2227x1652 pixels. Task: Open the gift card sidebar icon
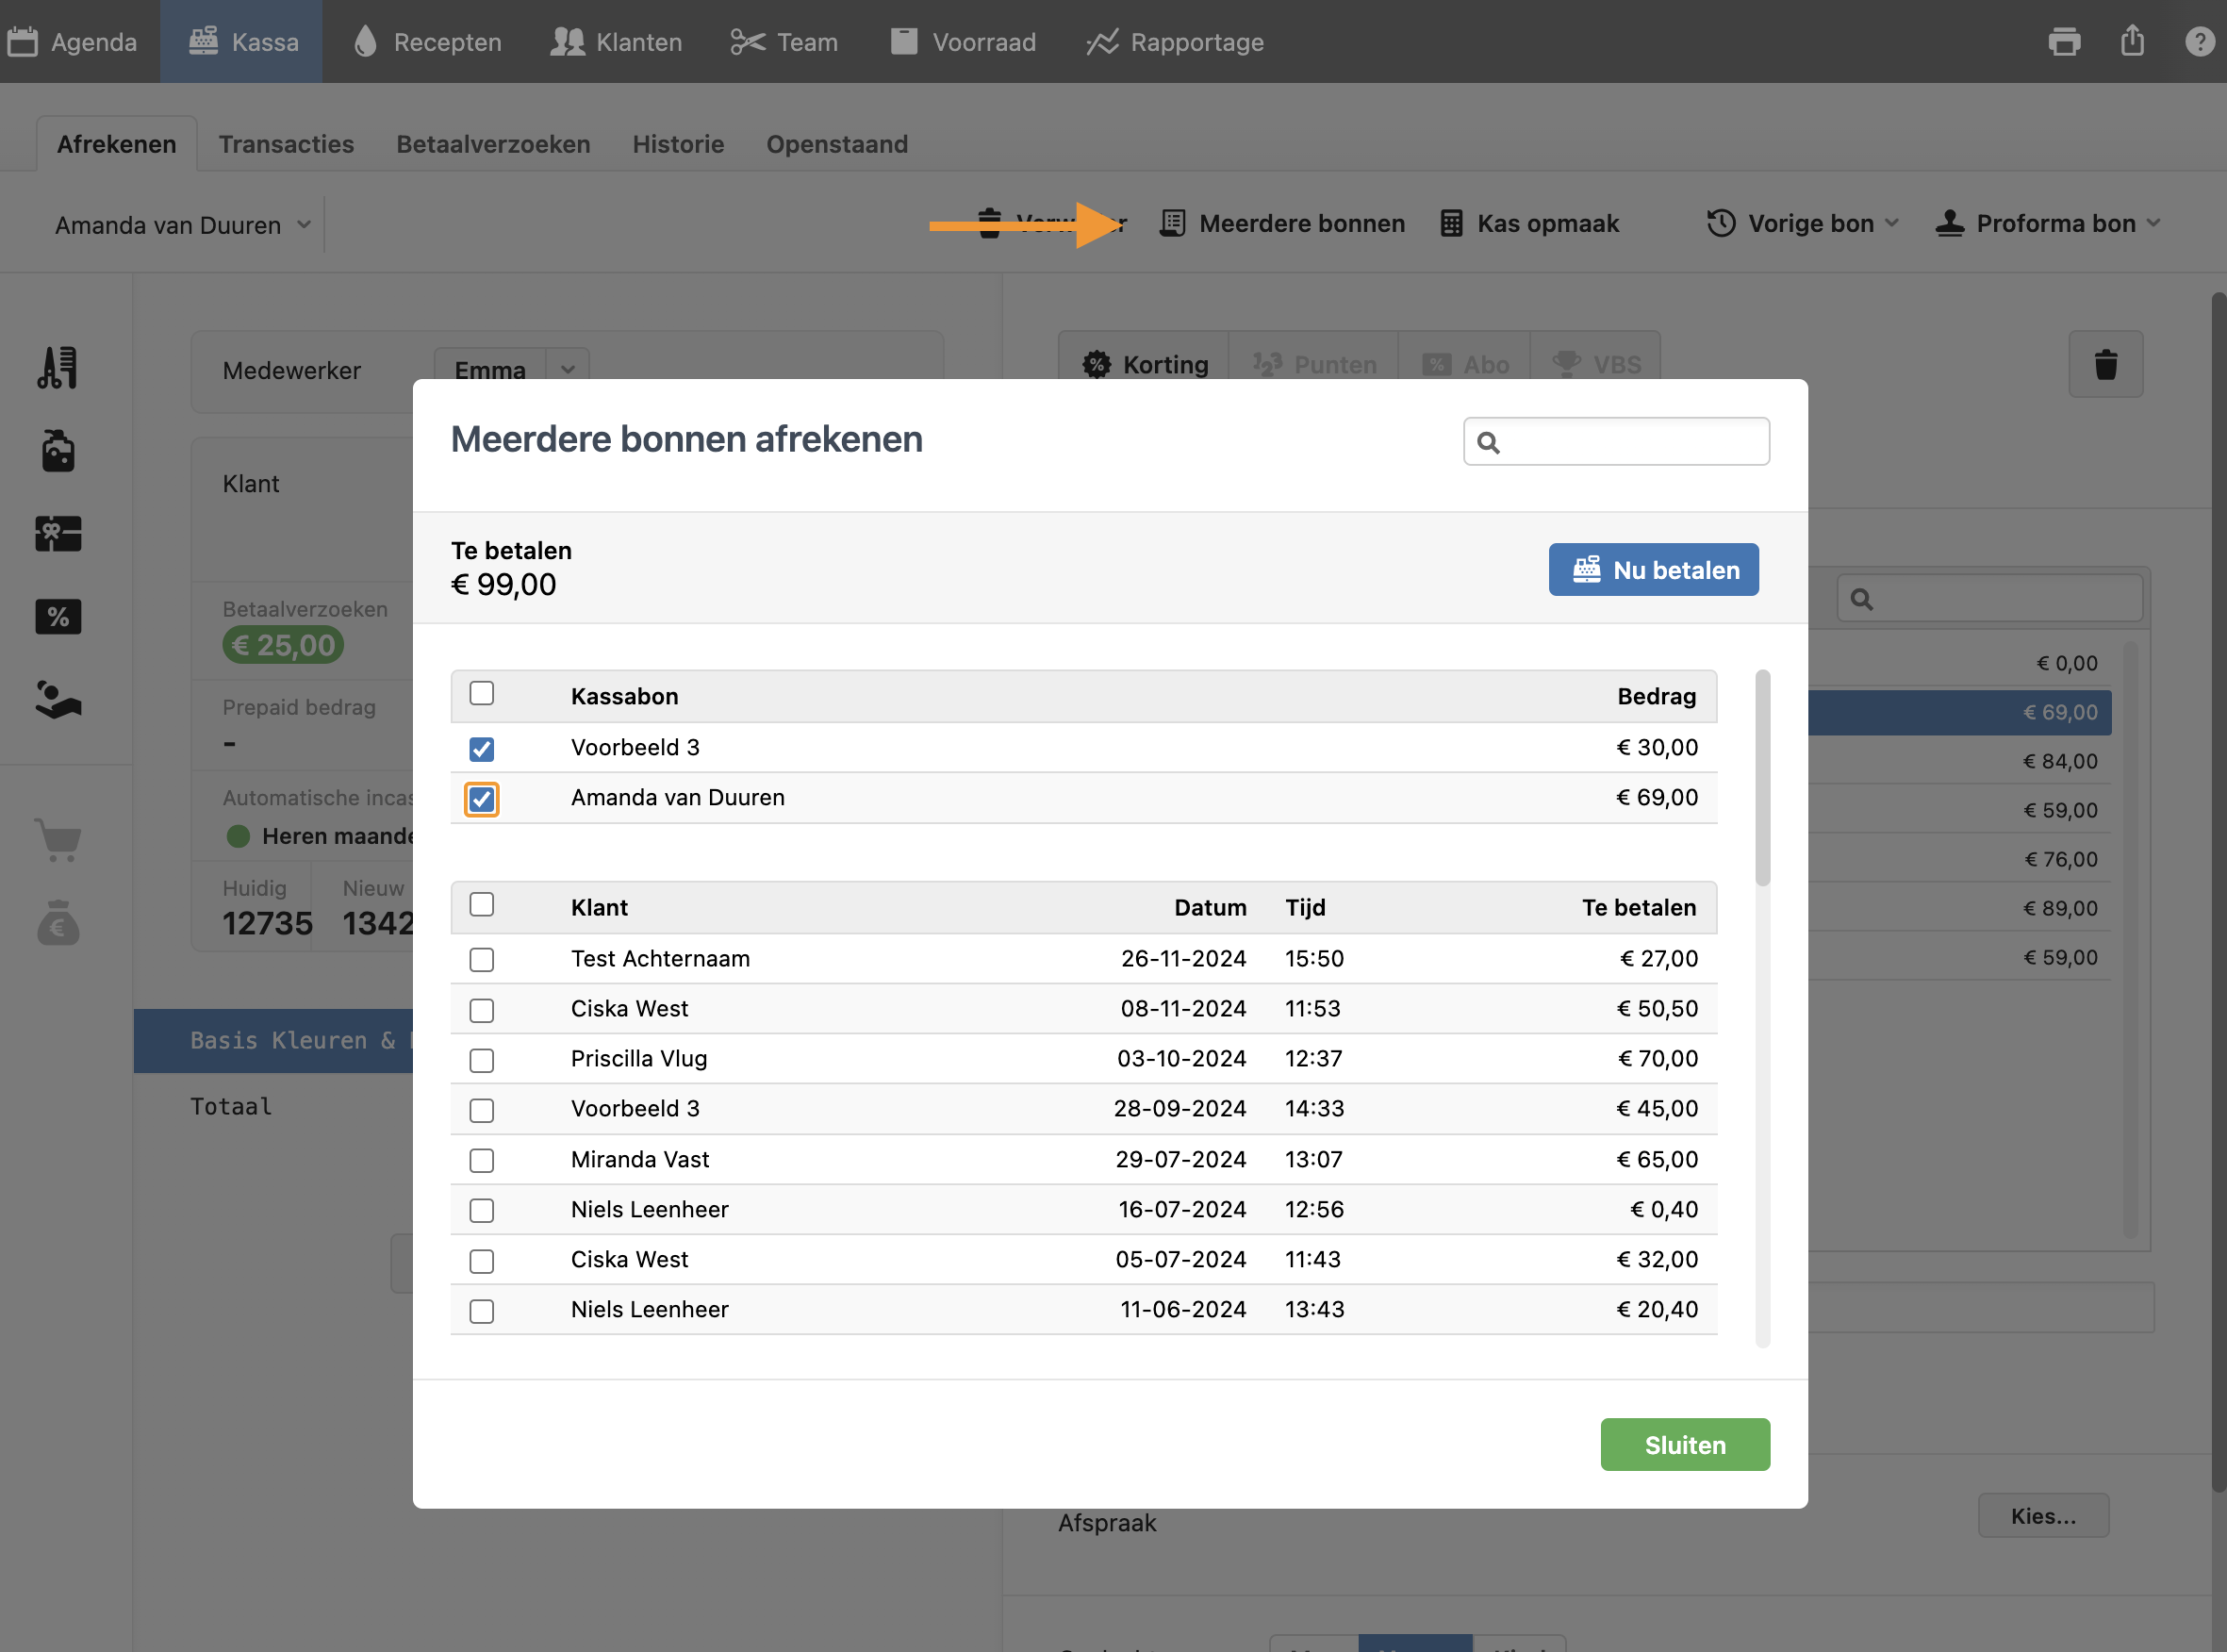pos(58,534)
